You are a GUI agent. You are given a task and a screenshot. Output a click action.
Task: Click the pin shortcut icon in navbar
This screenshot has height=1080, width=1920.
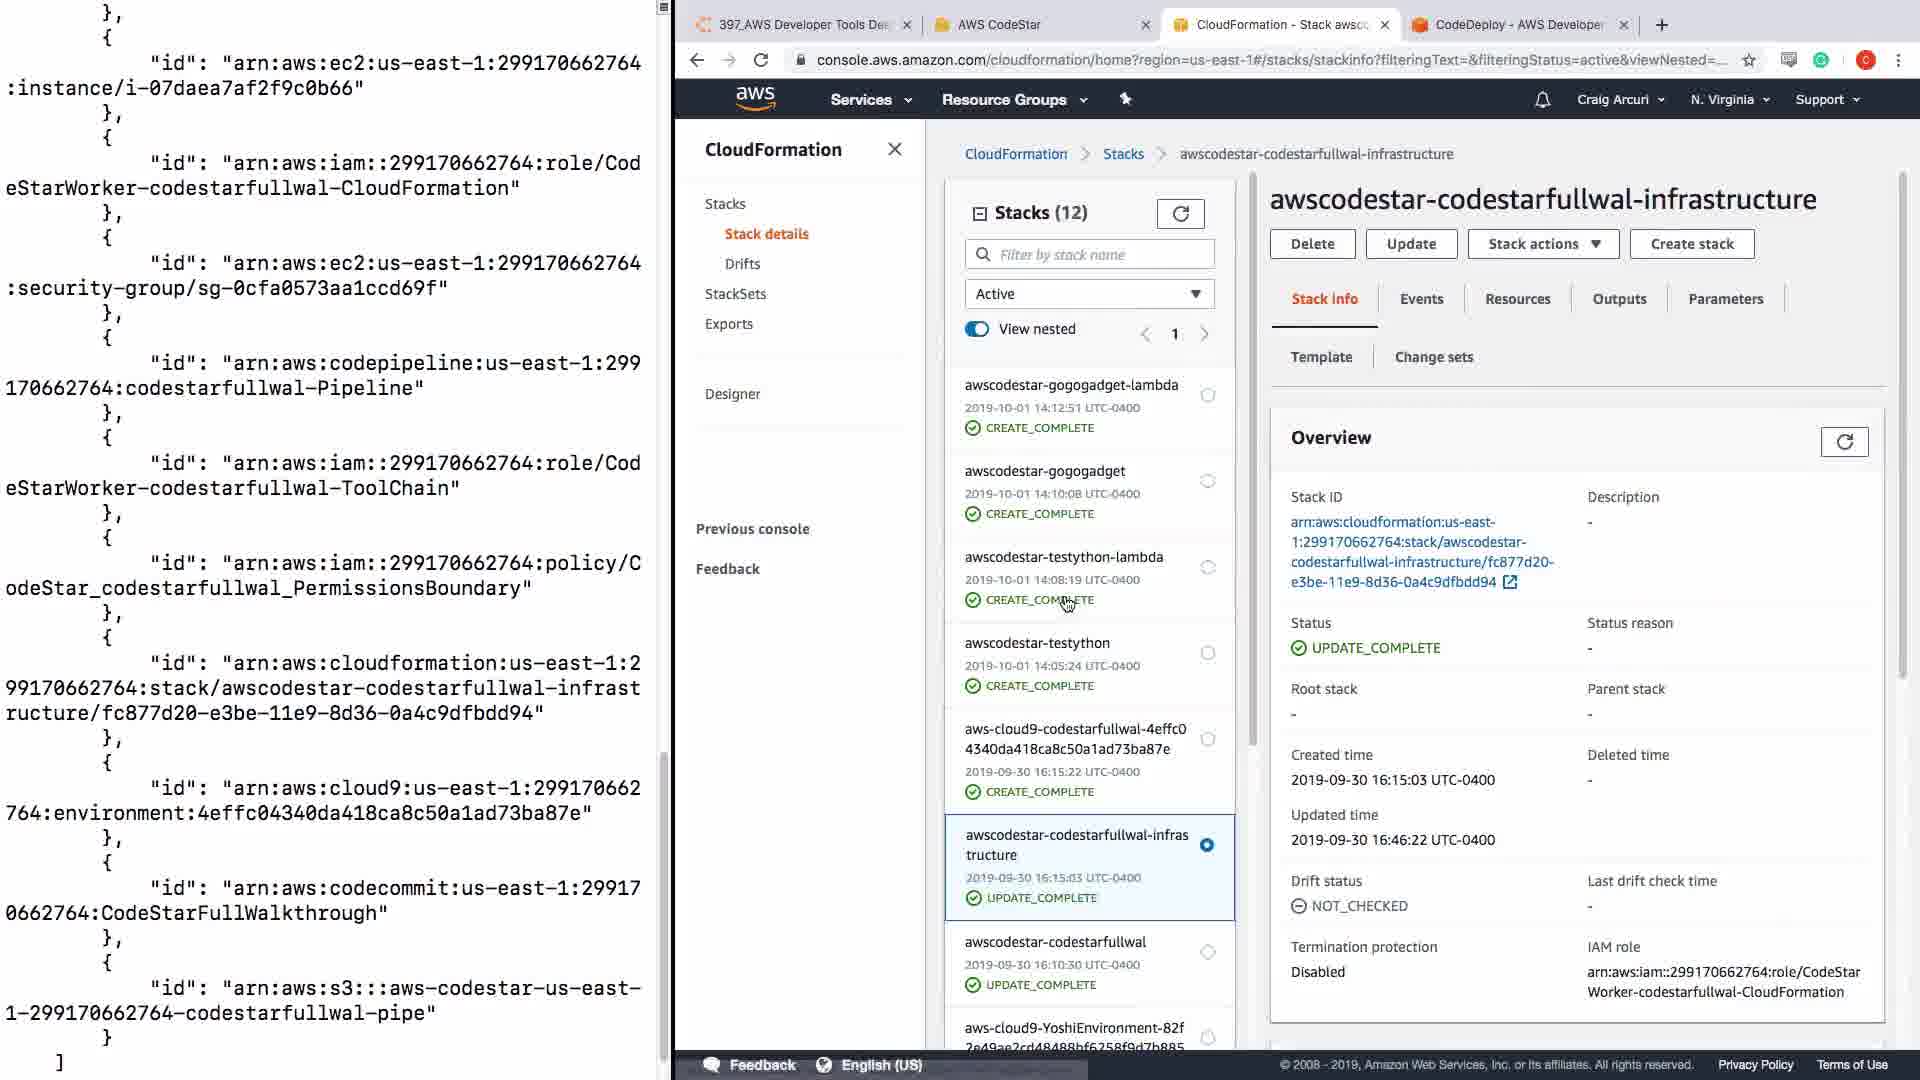point(1125,99)
